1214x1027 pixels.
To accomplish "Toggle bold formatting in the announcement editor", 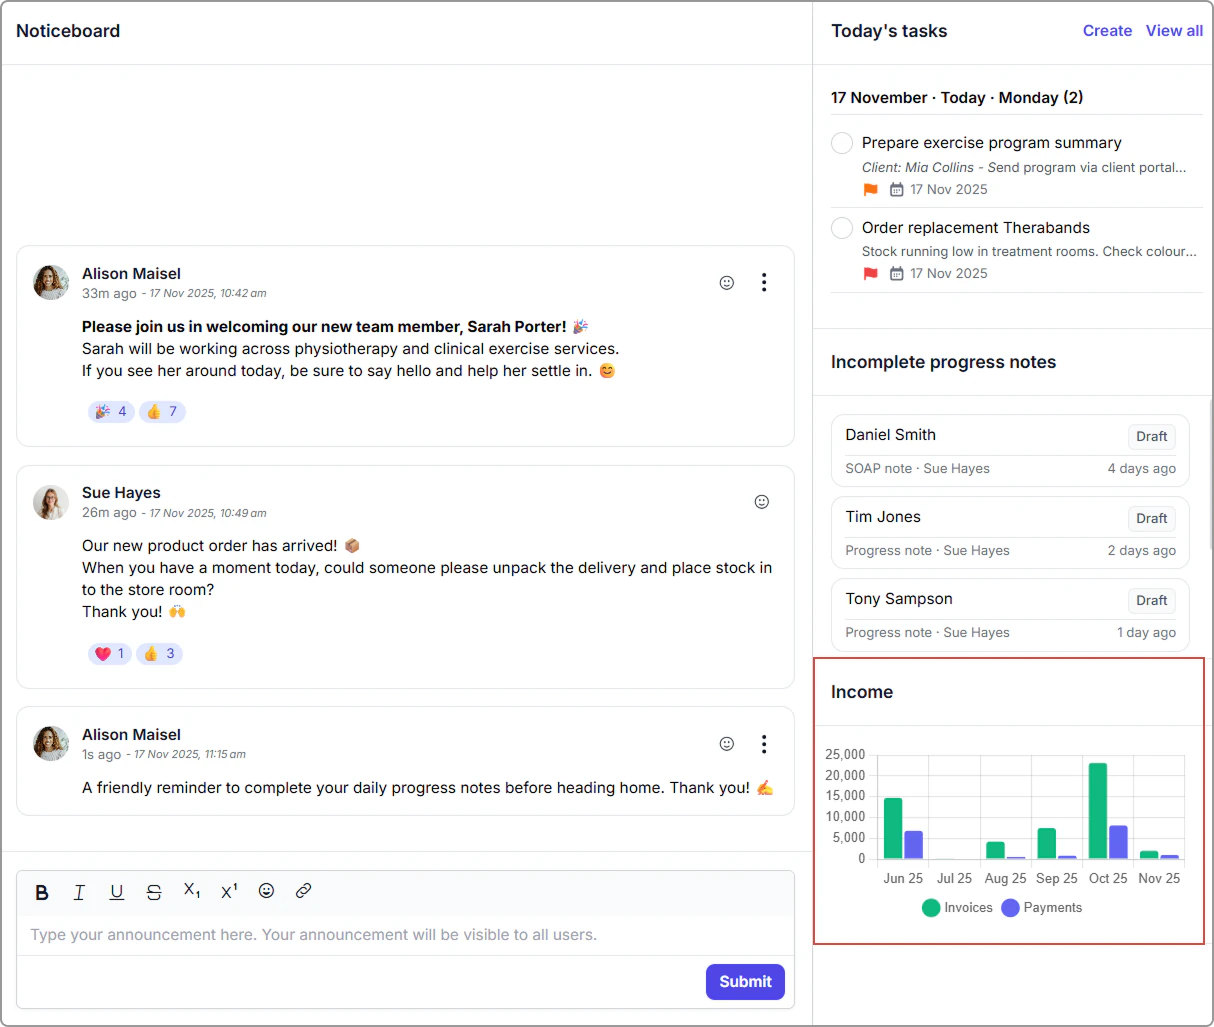I will point(42,892).
